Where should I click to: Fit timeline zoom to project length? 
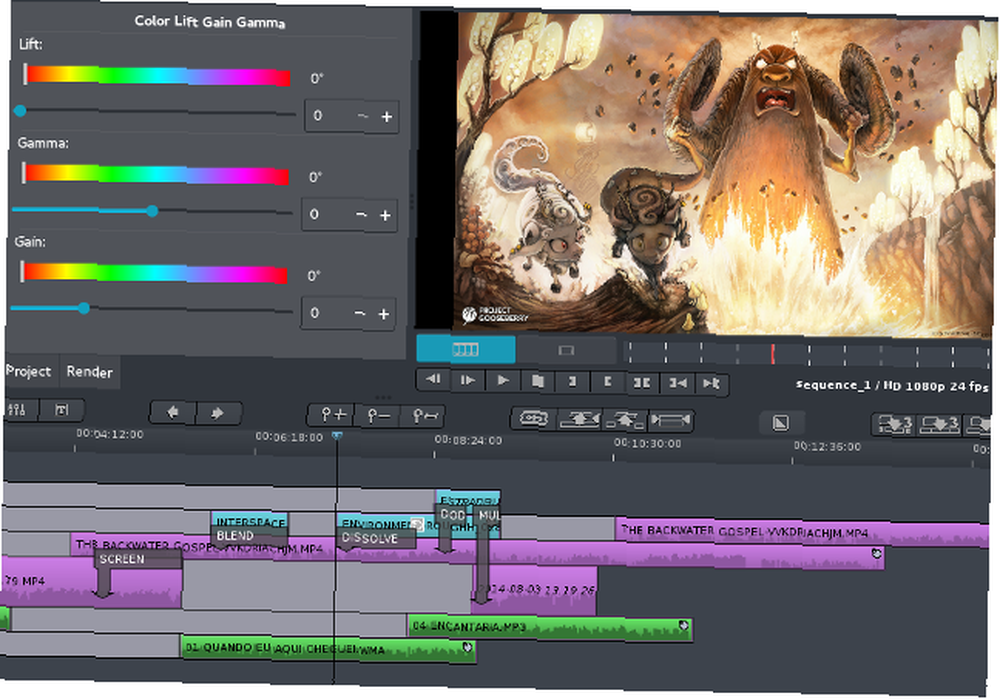point(423,416)
